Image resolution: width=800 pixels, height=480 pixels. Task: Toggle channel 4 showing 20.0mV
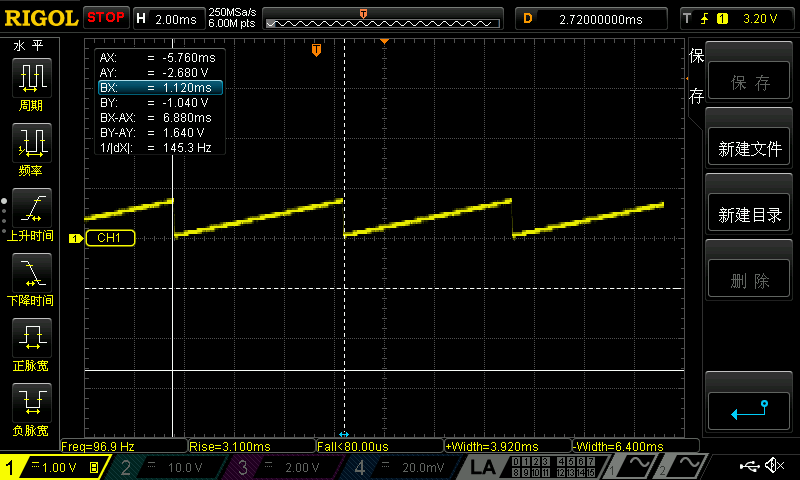coord(403,467)
